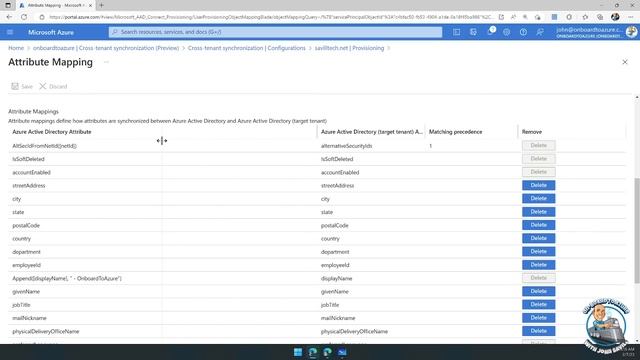Click the vertical scrollbar of the mappings list

tap(637, 231)
